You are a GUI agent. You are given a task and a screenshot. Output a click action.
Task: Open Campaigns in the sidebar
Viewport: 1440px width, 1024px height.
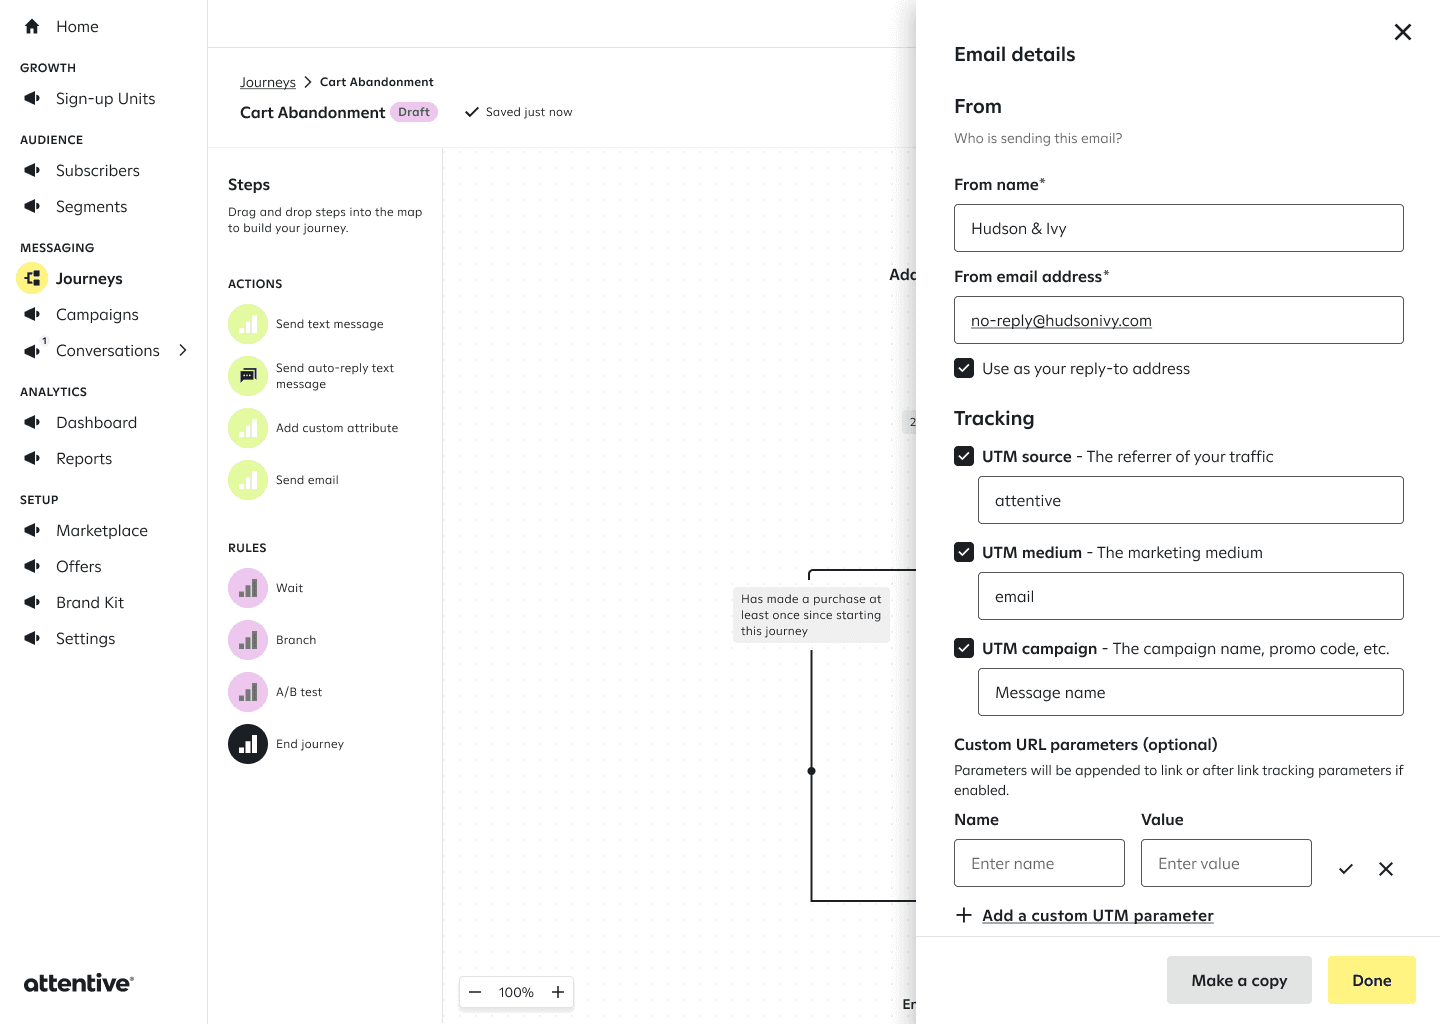click(x=97, y=314)
